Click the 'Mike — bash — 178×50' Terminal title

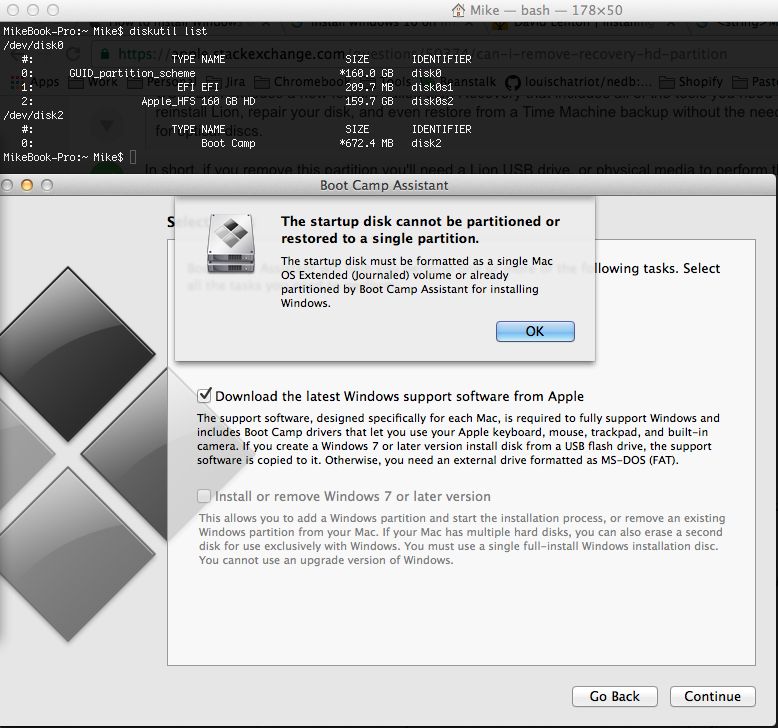pos(546,10)
